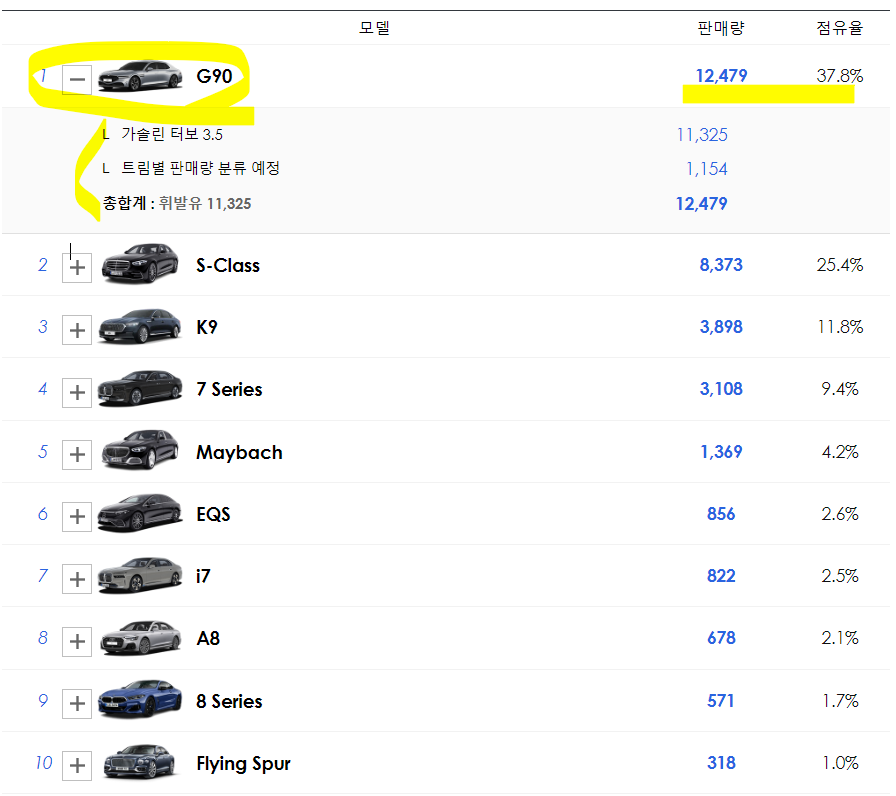Click the 7 Series car thumbnail
Image resolution: width=896 pixels, height=796 pixels.
point(140,389)
